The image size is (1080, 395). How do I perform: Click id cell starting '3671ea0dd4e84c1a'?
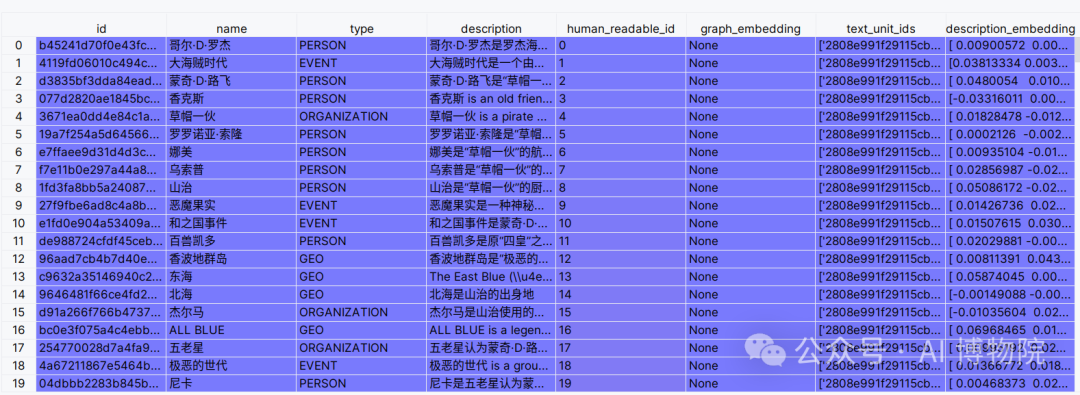tap(101, 116)
